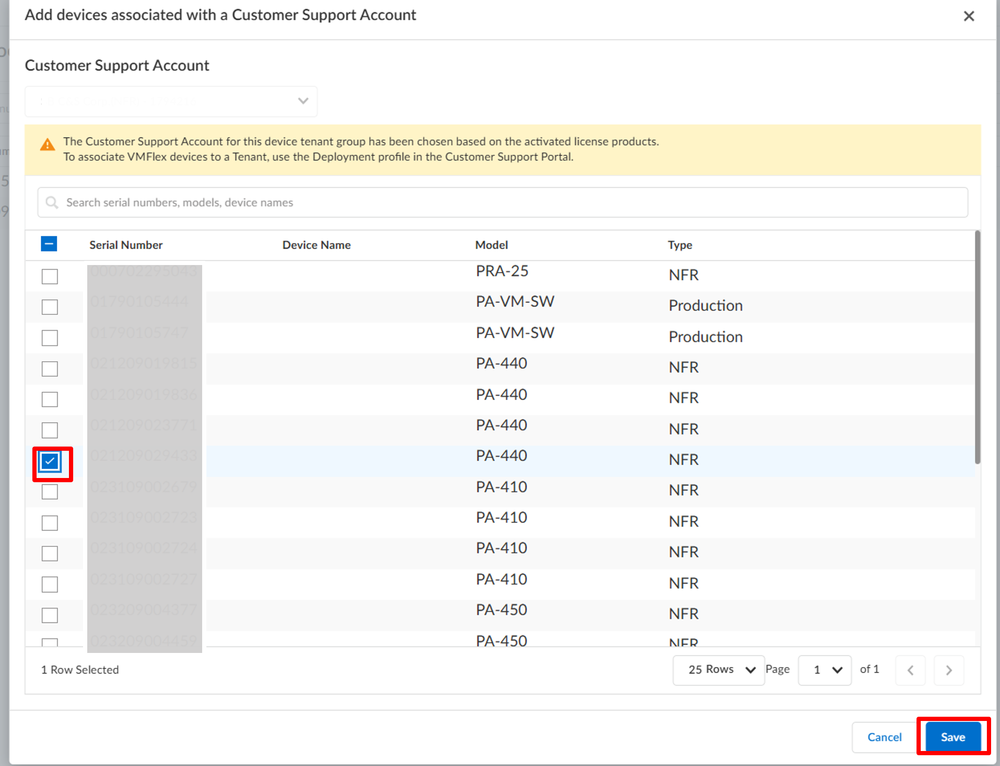Close the Add devices dialog with X

[x=968, y=16]
